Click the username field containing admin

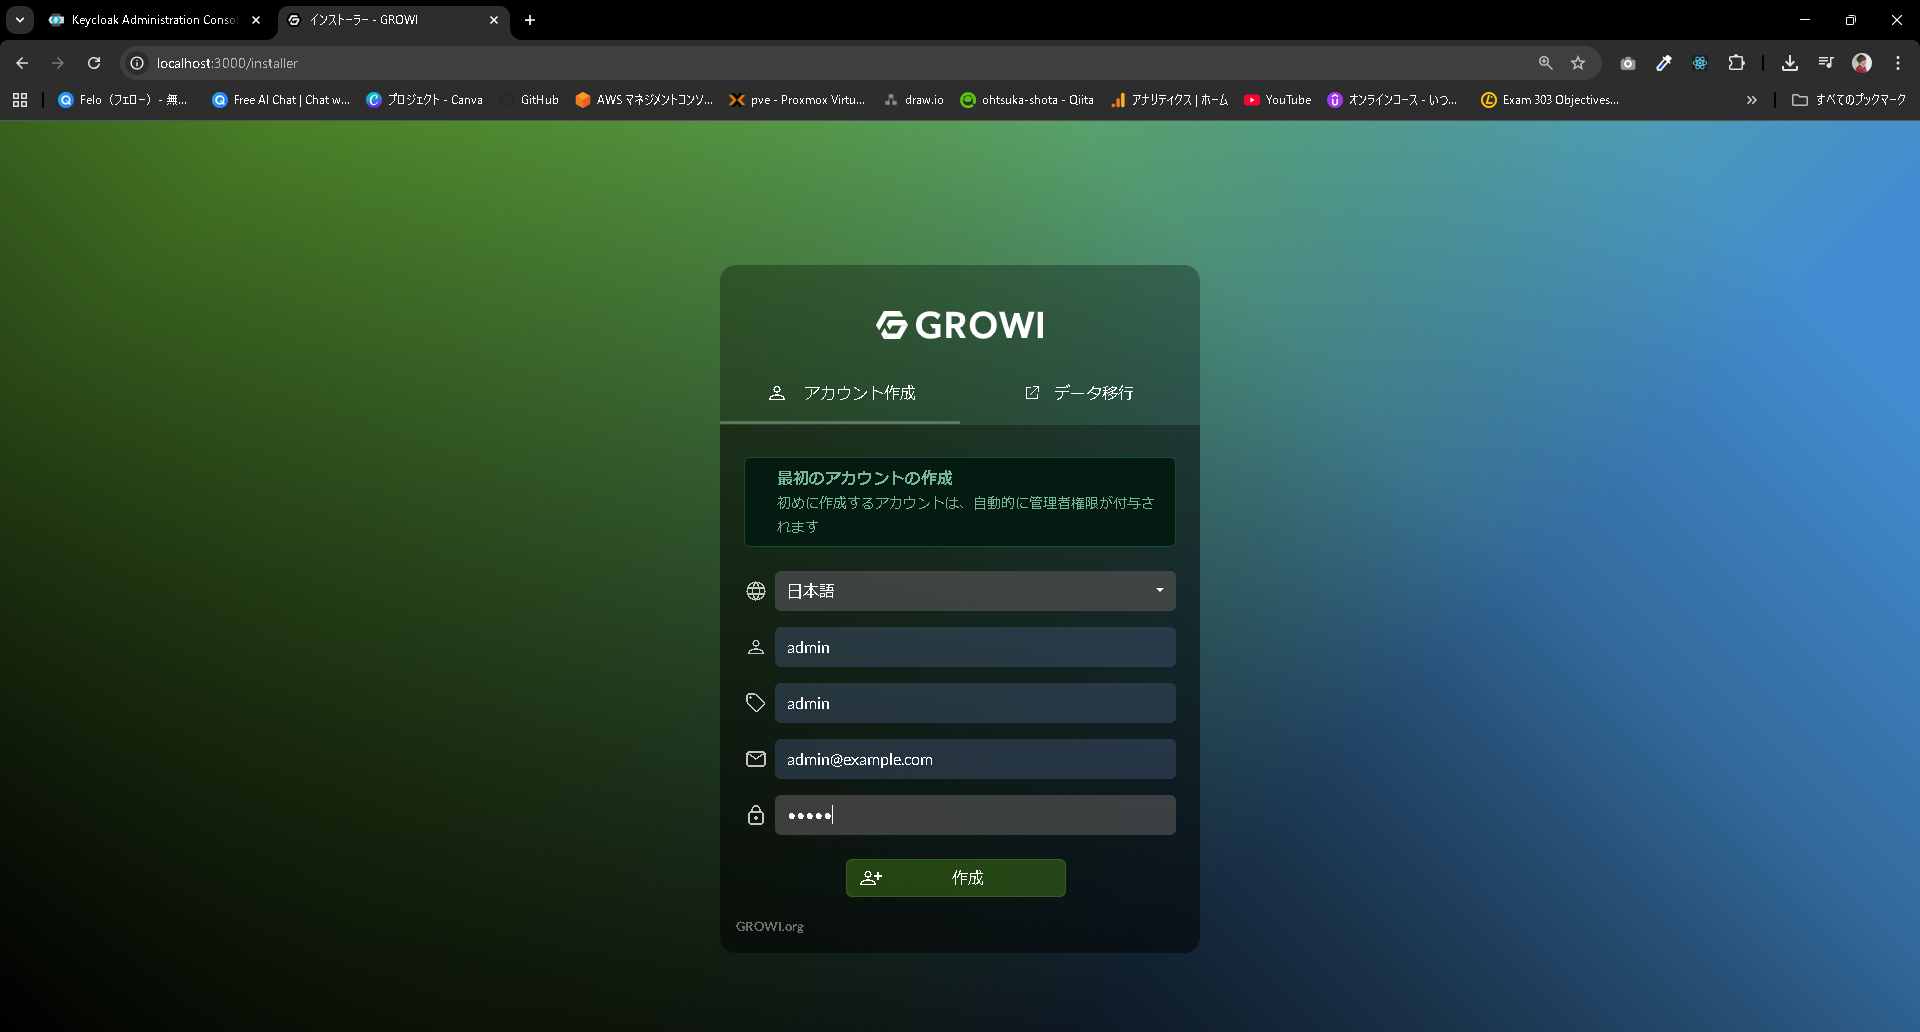[975, 647]
